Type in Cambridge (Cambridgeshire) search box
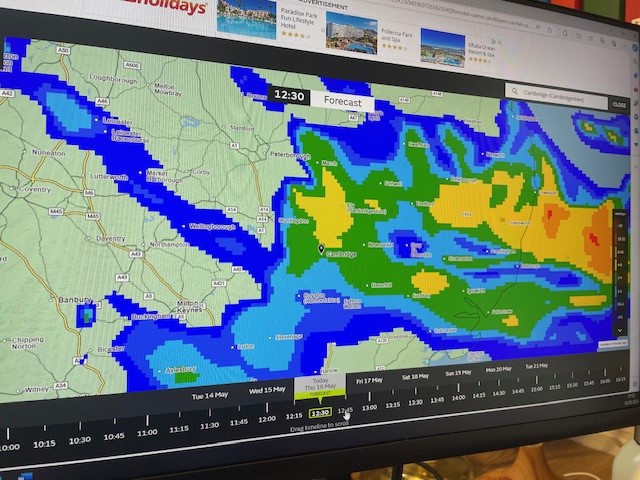Image resolution: width=640 pixels, height=480 pixels. click(x=562, y=94)
